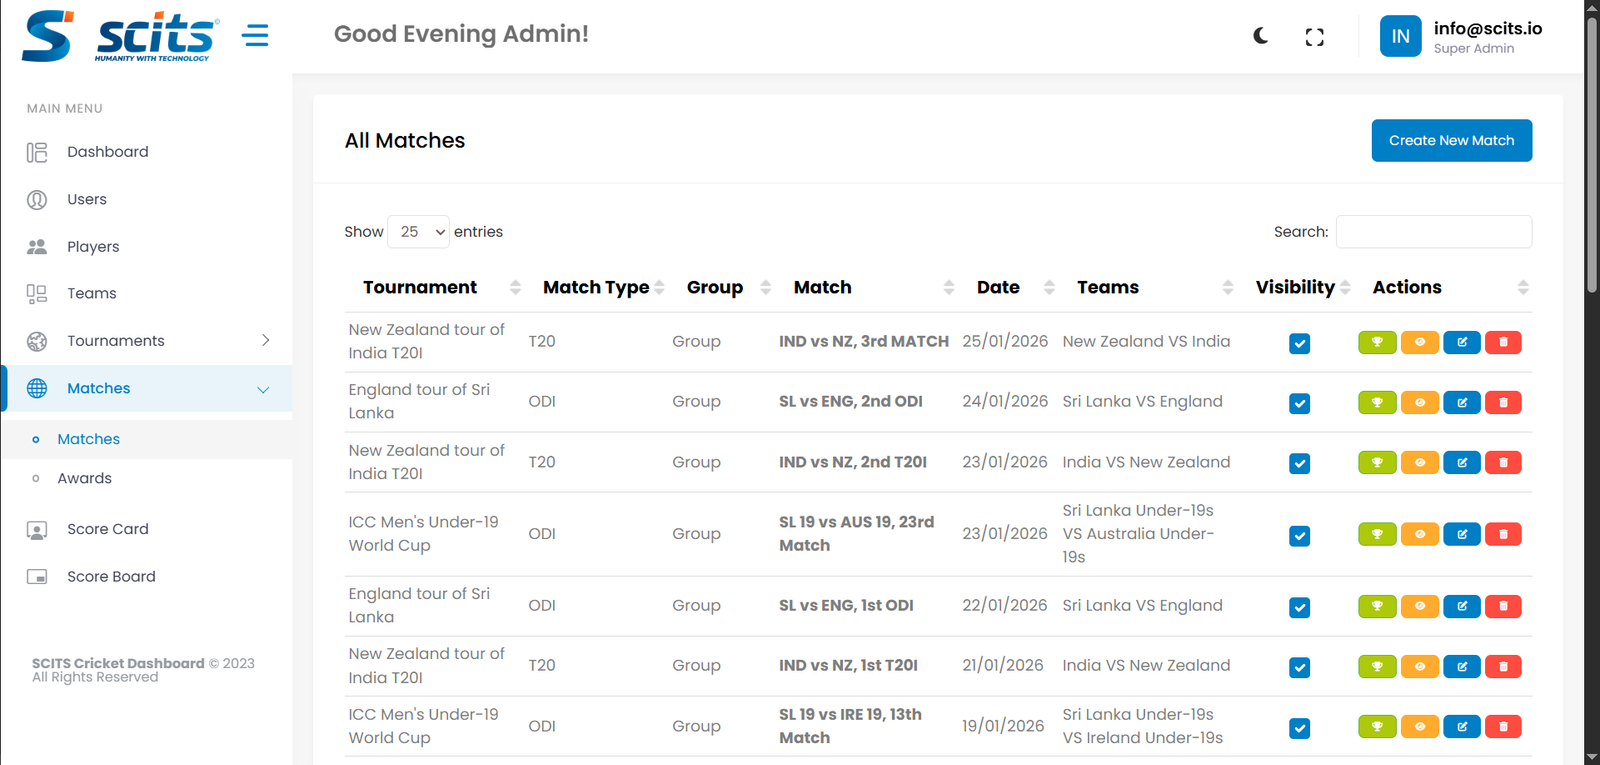This screenshot has height=765, width=1600.
Task: Open Players from the main menu
Action: pos(93,247)
